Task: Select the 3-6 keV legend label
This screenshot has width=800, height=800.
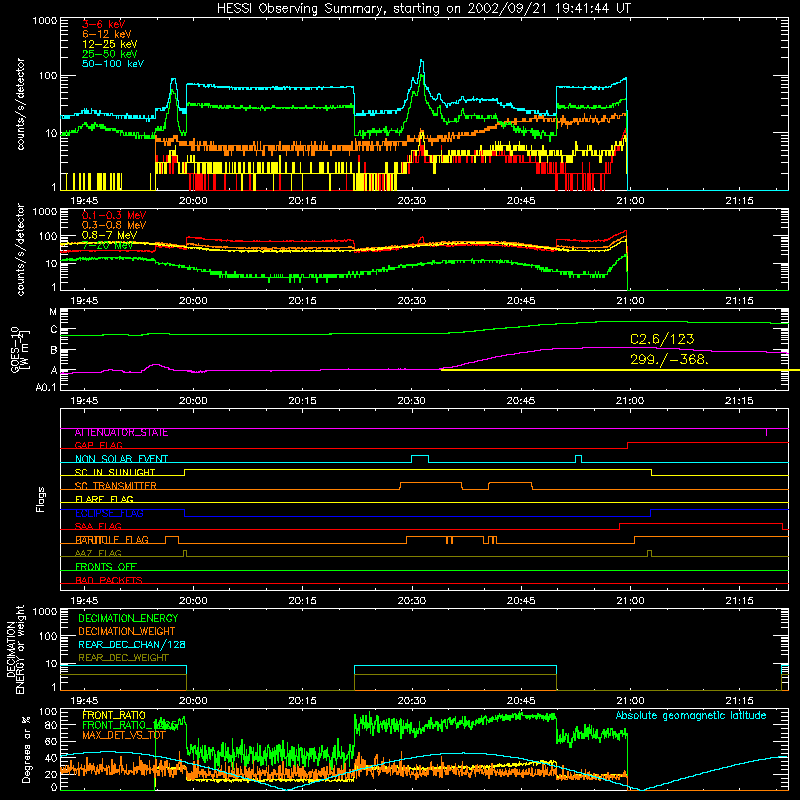Action: pyautogui.click(x=104, y=24)
